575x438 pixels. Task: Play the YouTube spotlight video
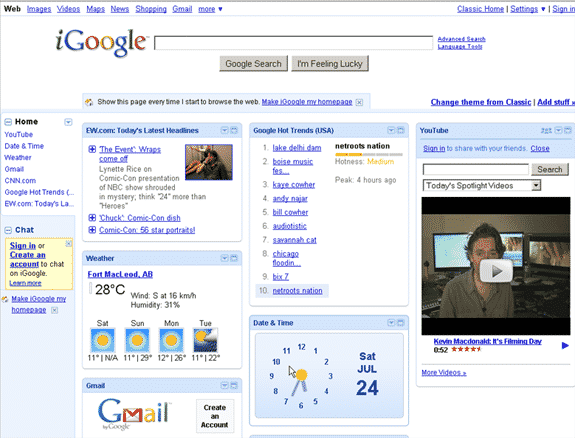[495, 271]
